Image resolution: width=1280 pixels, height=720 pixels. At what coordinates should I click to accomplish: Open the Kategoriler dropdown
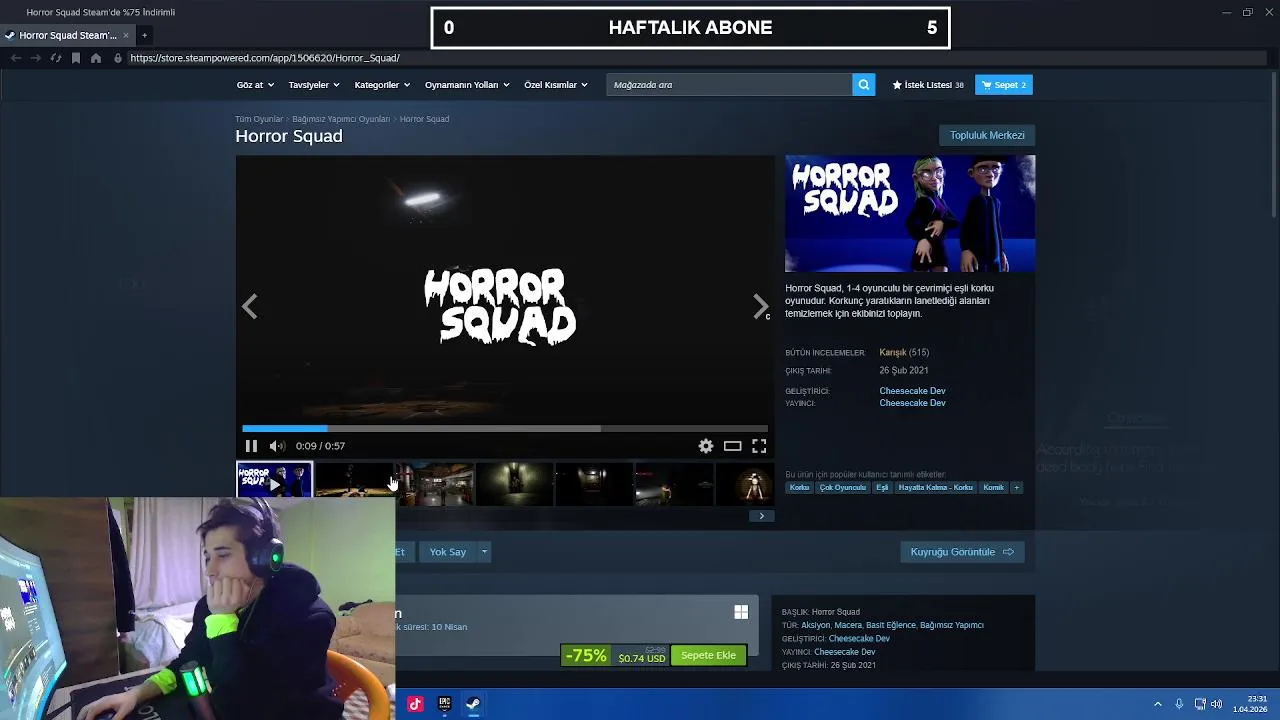(x=381, y=85)
